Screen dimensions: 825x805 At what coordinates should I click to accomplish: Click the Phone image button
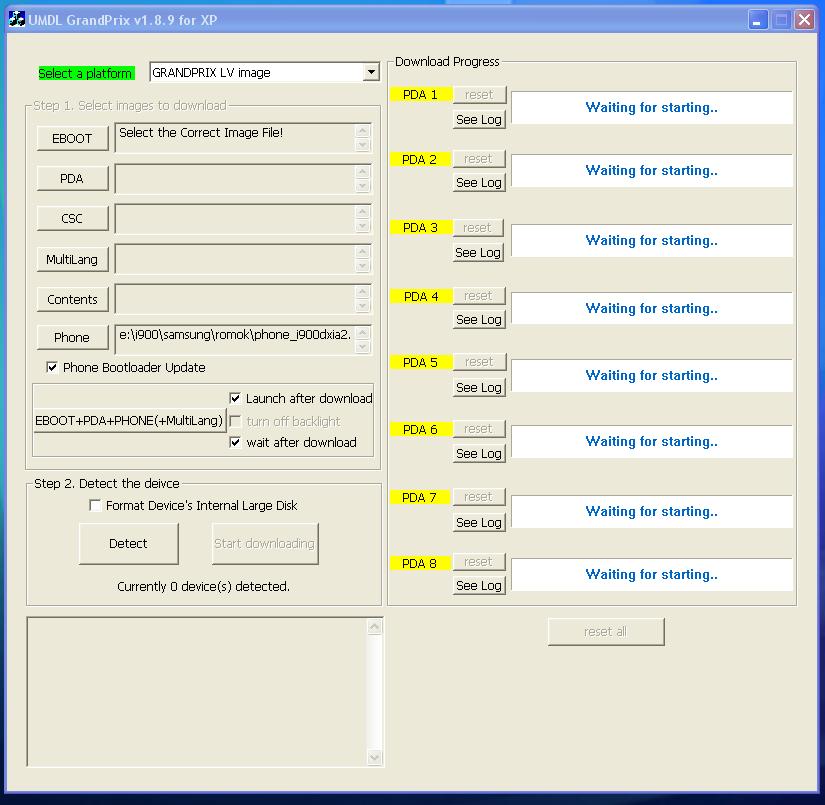click(x=72, y=337)
